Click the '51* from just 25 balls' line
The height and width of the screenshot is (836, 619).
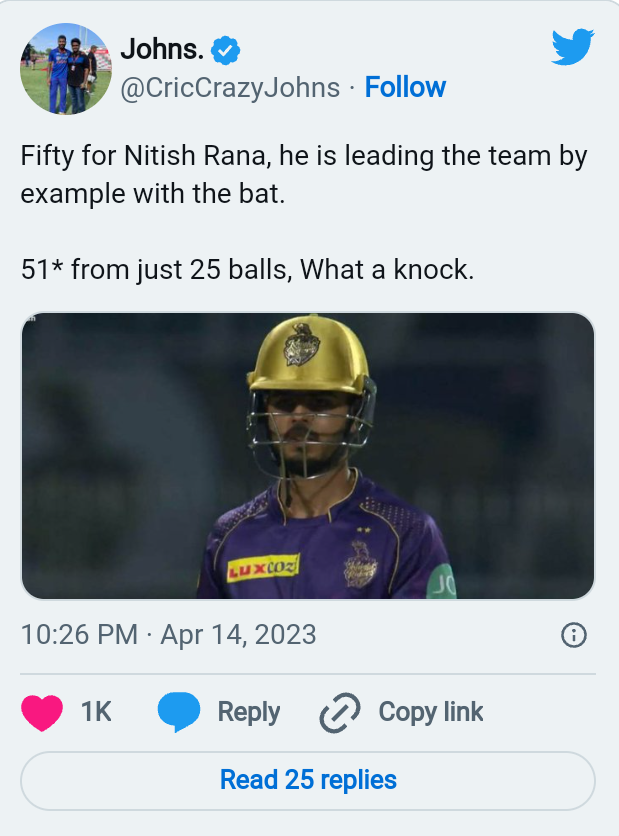pos(247,269)
